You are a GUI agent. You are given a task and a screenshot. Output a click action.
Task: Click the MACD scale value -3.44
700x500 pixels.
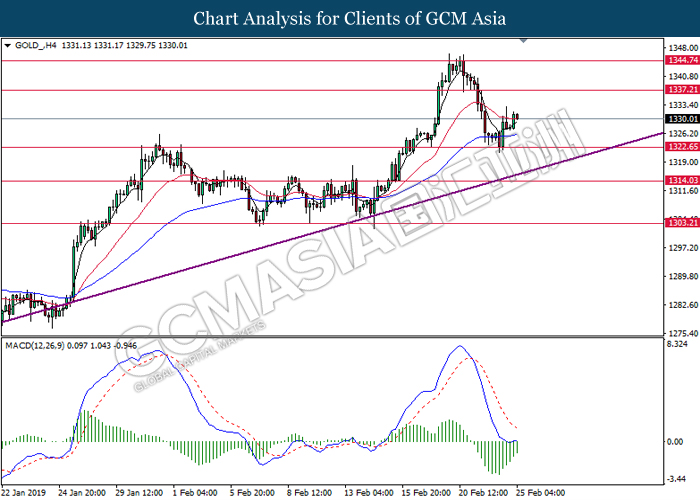(x=676, y=479)
